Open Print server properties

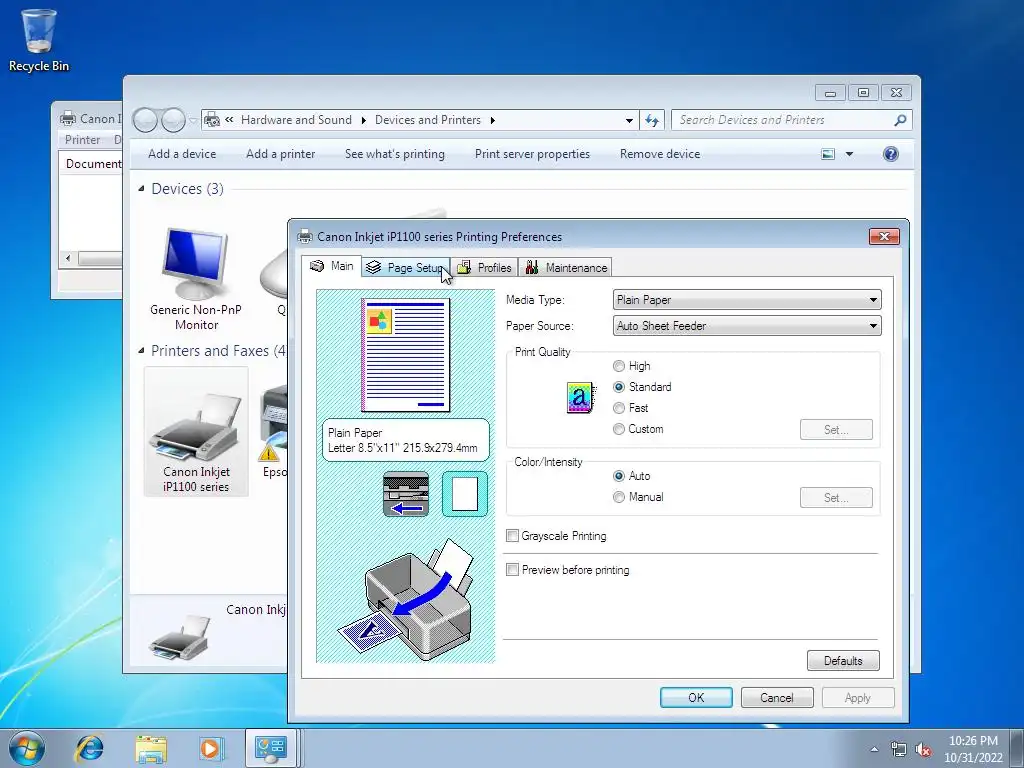pyautogui.click(x=532, y=154)
